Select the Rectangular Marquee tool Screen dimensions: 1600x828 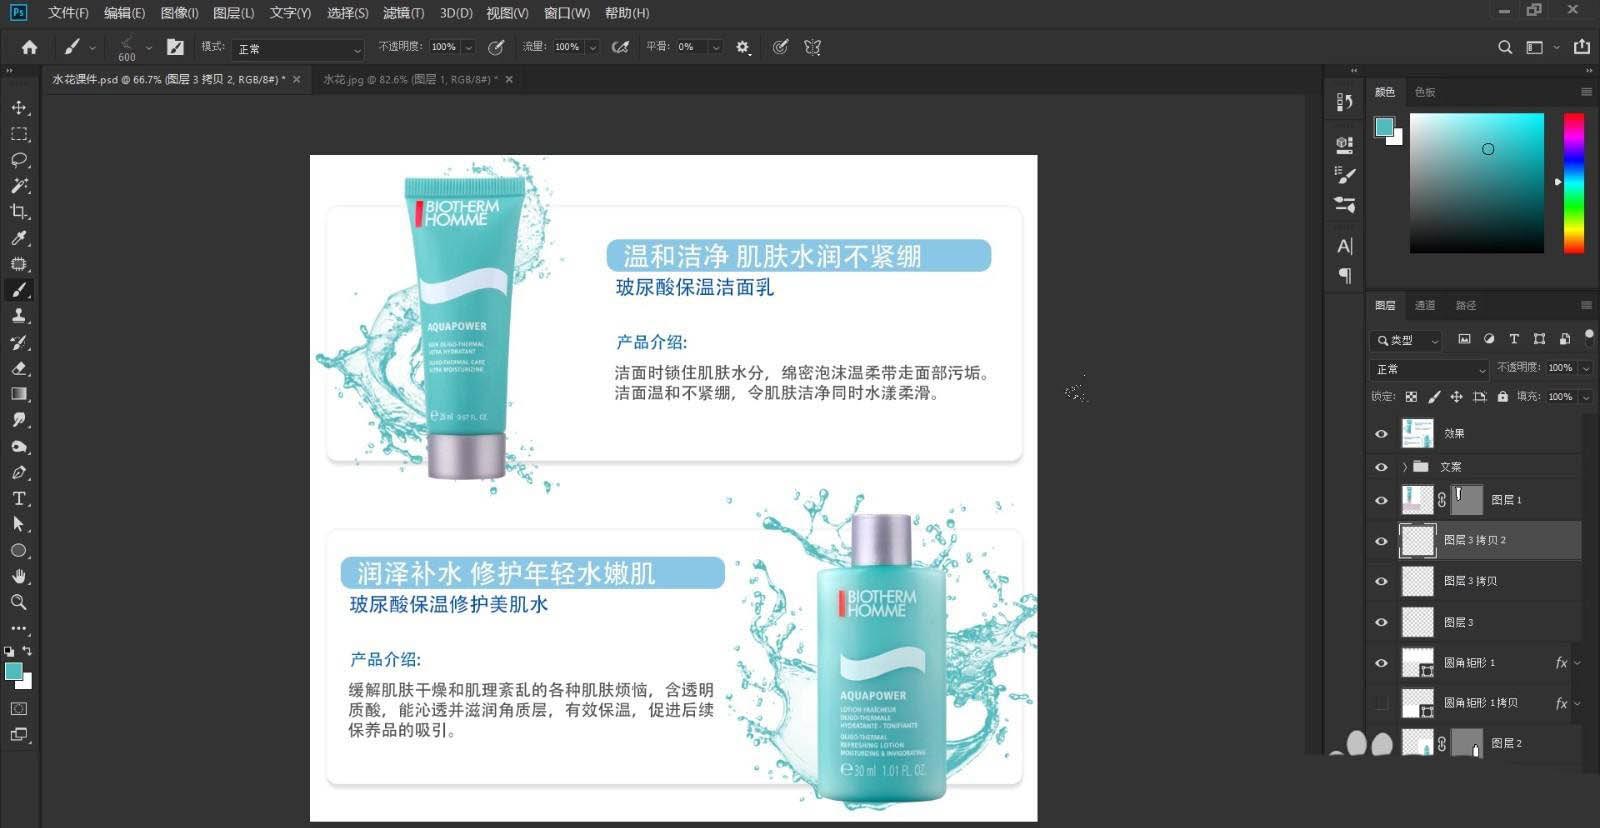point(19,133)
